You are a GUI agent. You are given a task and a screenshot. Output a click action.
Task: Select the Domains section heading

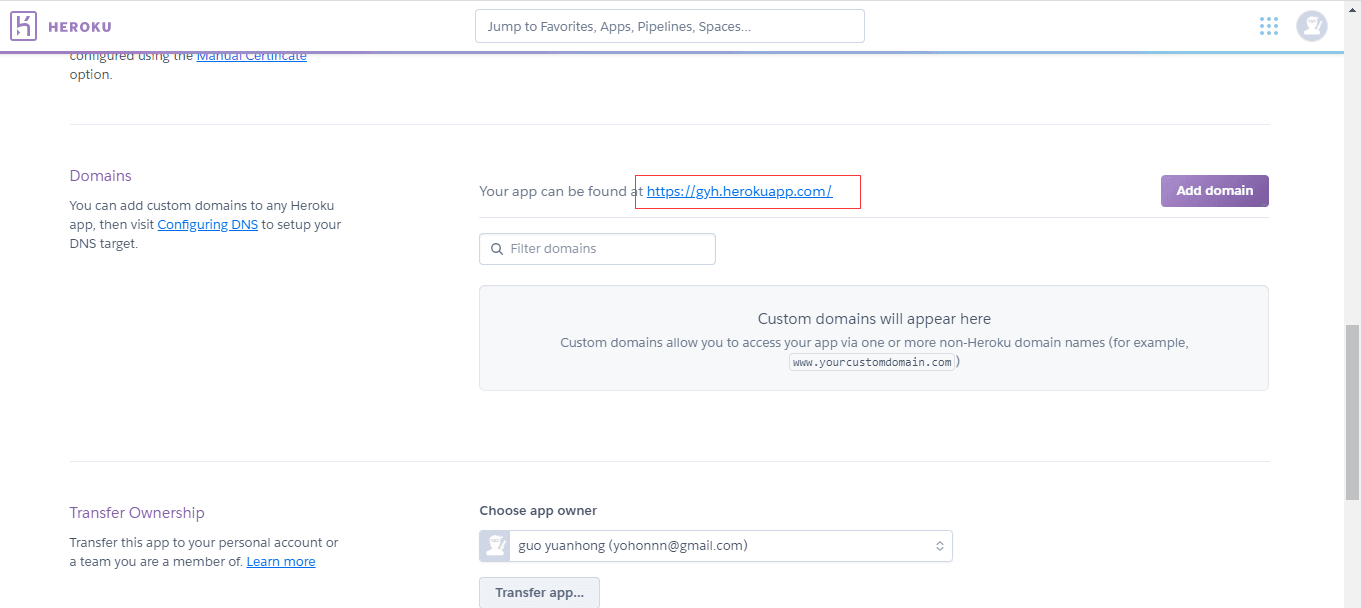click(100, 176)
